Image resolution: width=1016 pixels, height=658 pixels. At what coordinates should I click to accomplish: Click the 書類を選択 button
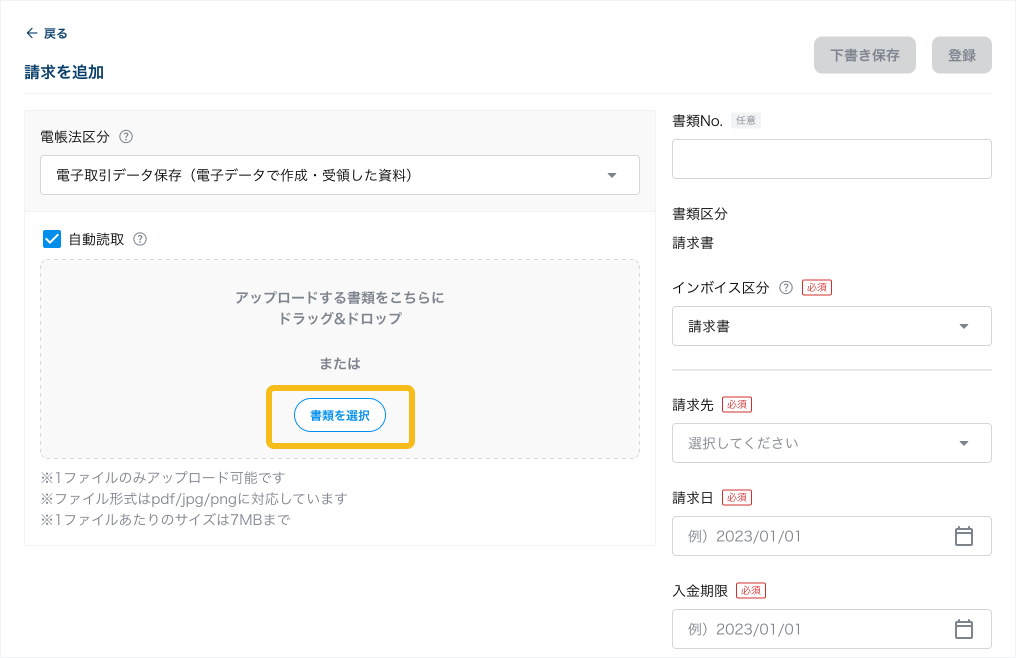340,415
